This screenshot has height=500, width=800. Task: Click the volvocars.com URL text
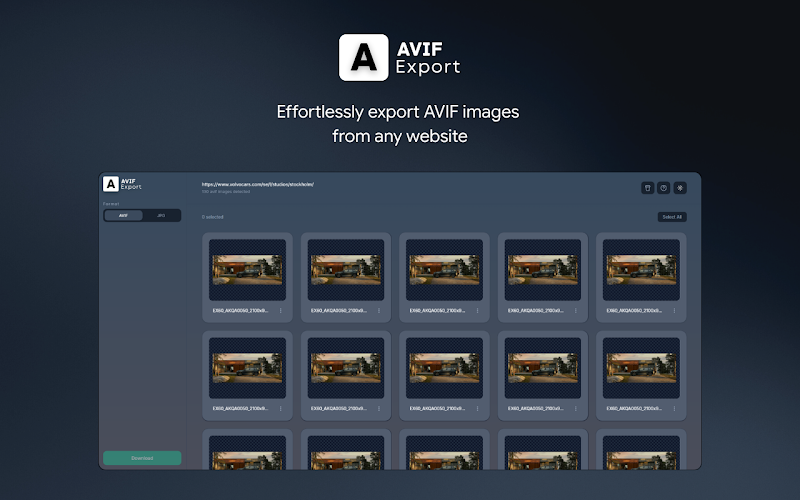pos(258,184)
